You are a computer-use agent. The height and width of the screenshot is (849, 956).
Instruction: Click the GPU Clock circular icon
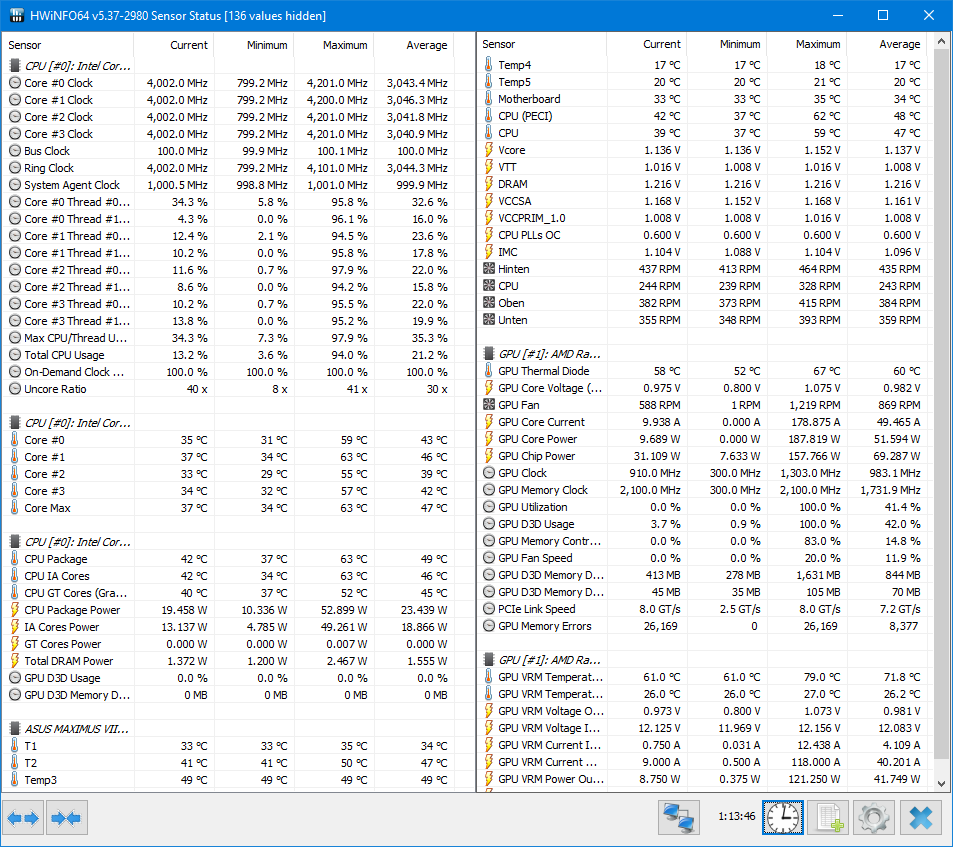click(x=489, y=474)
